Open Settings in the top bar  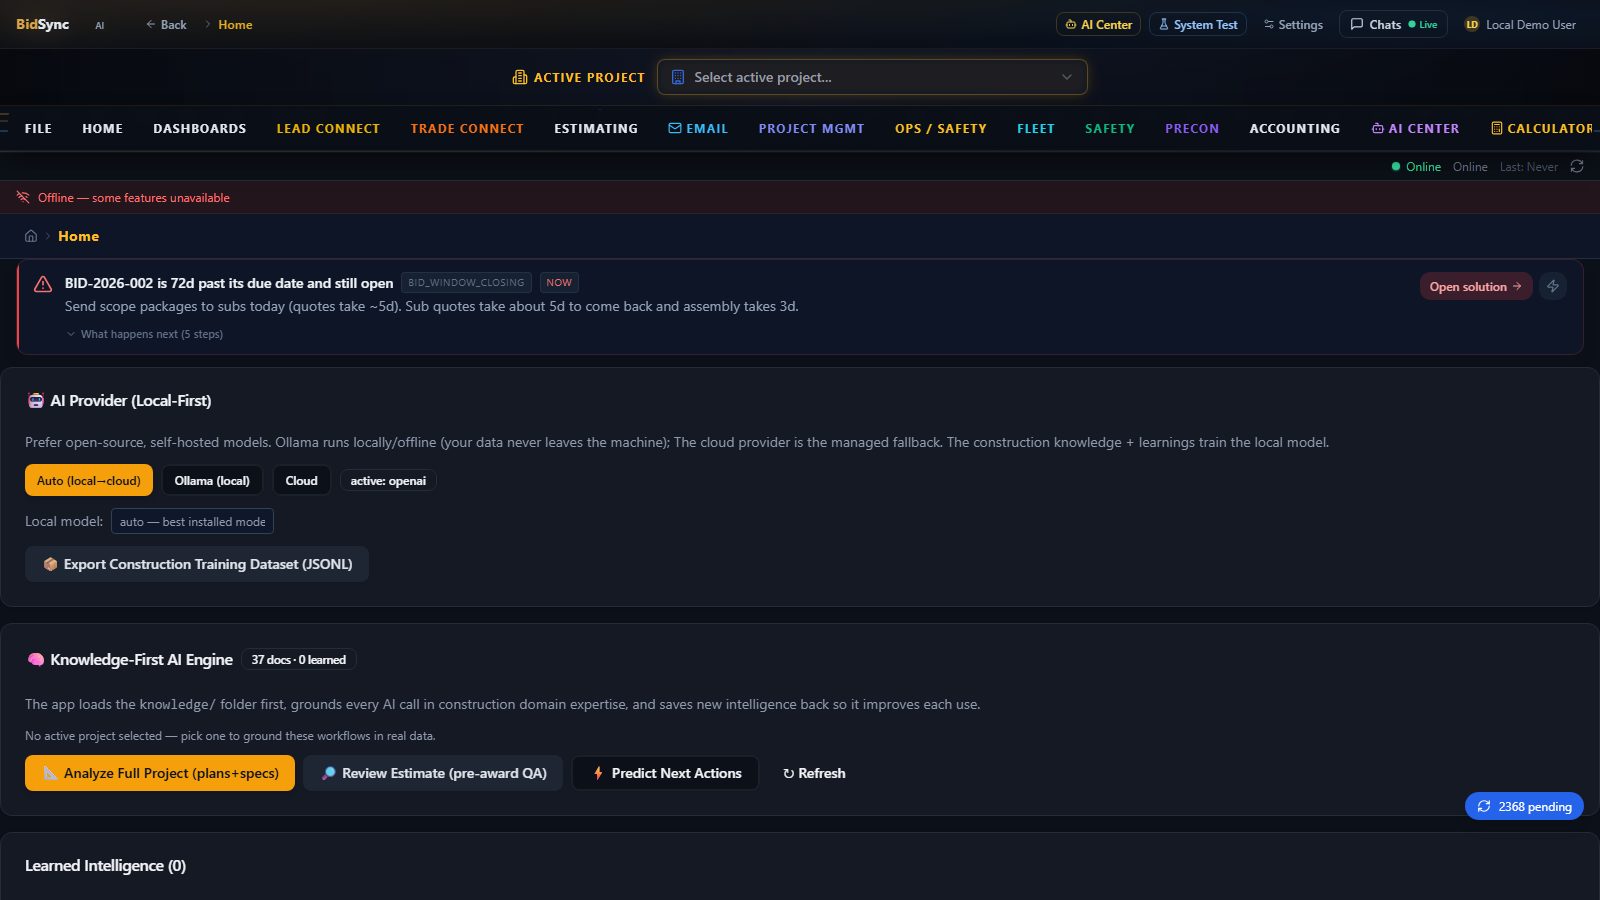[x=1292, y=24]
